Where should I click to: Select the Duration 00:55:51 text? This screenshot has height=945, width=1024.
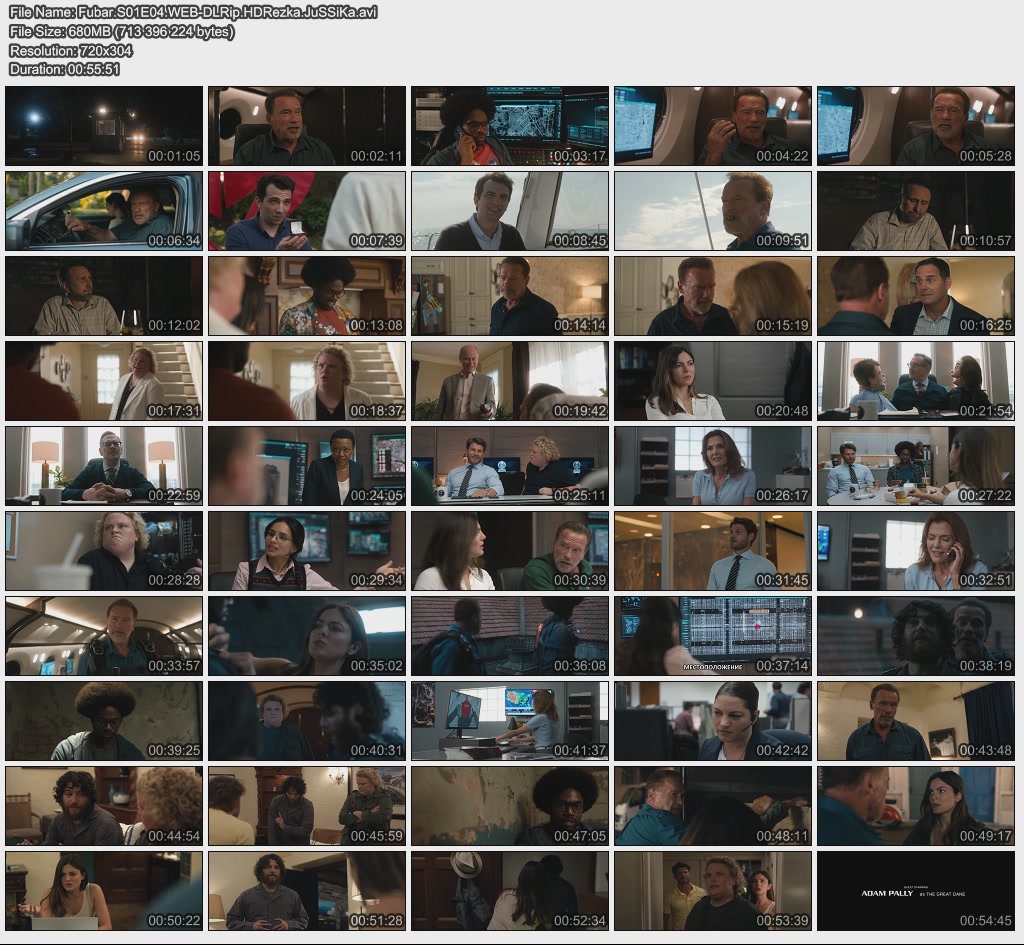pos(65,69)
